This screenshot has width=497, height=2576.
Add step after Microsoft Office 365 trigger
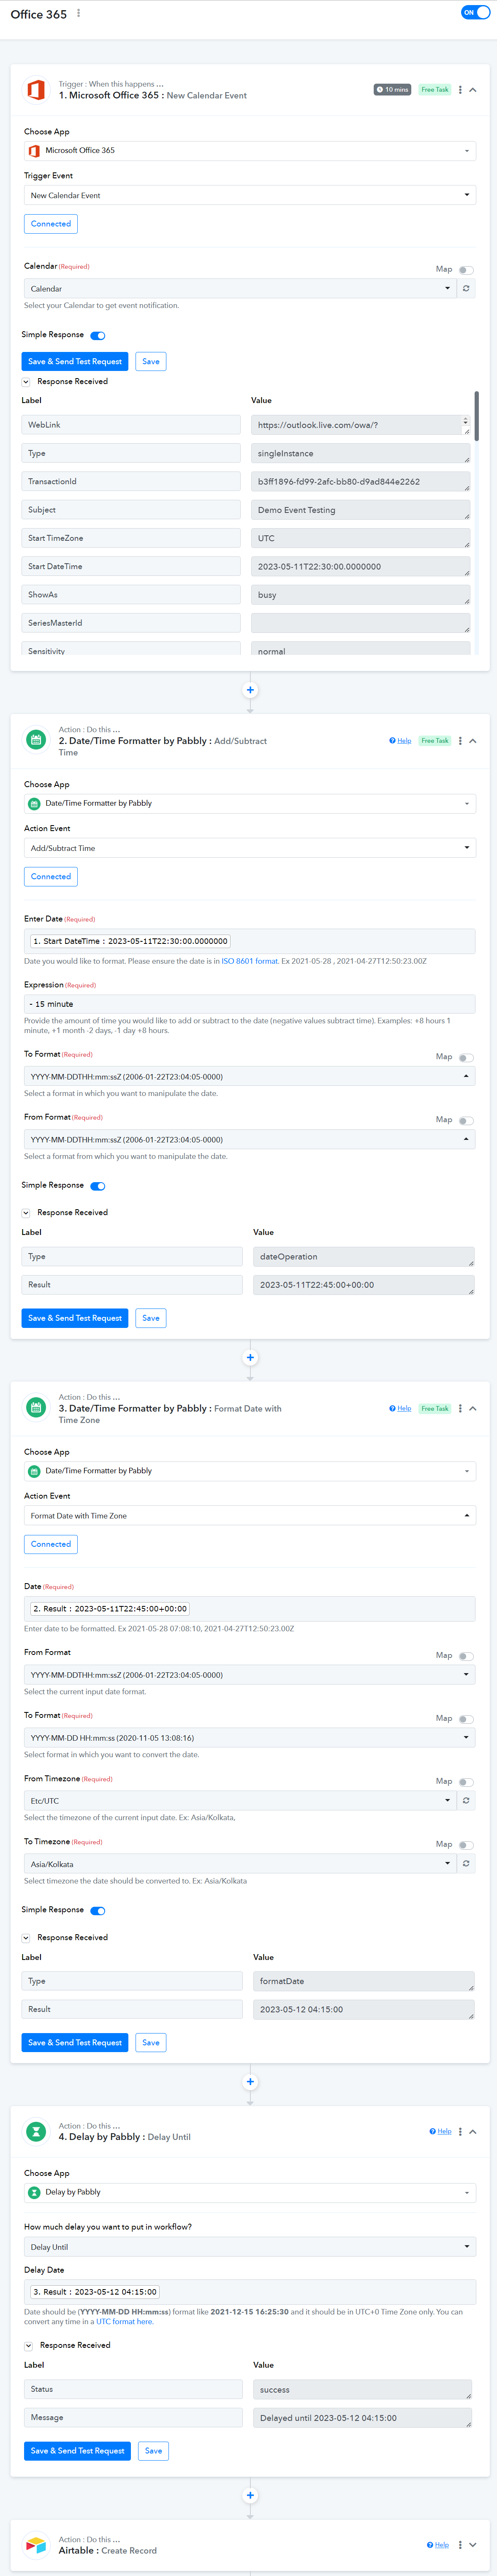tap(250, 690)
